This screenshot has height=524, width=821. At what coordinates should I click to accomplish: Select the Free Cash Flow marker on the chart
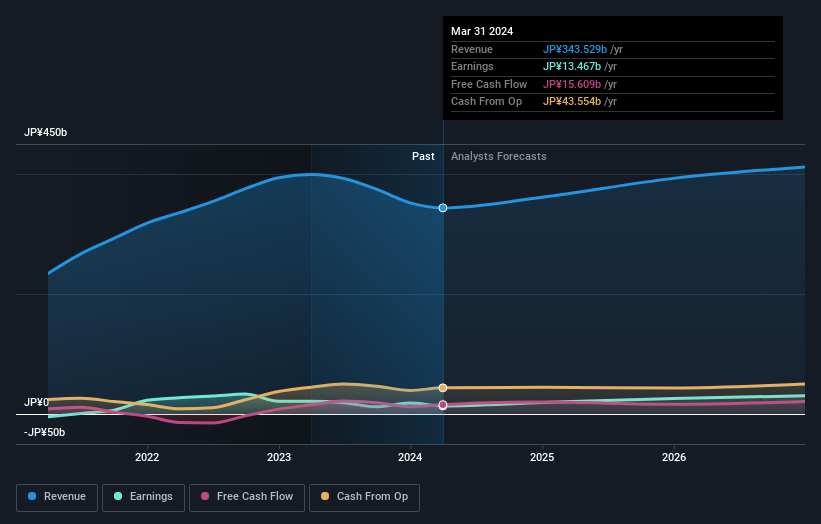click(x=443, y=405)
